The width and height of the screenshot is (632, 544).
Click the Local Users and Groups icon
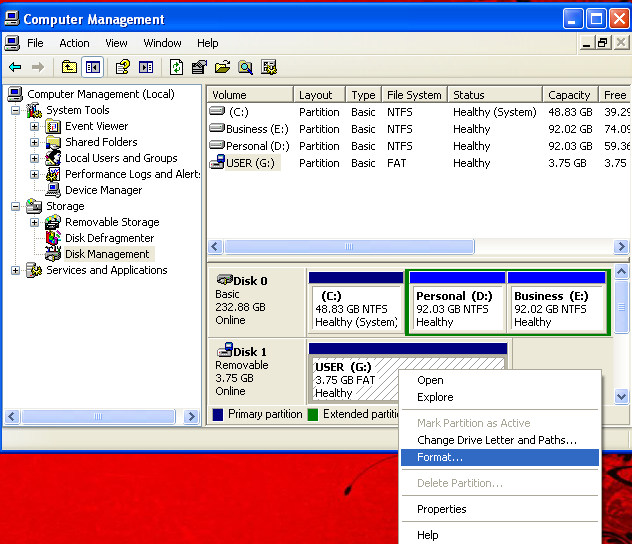click(x=53, y=158)
